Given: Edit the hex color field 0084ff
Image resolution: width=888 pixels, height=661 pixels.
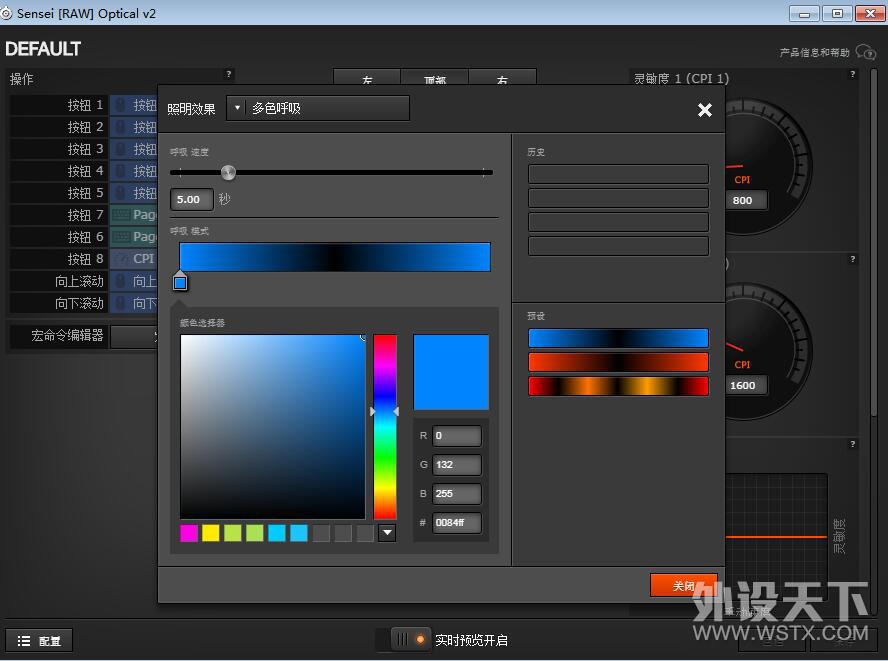Looking at the screenshot, I should 457,522.
